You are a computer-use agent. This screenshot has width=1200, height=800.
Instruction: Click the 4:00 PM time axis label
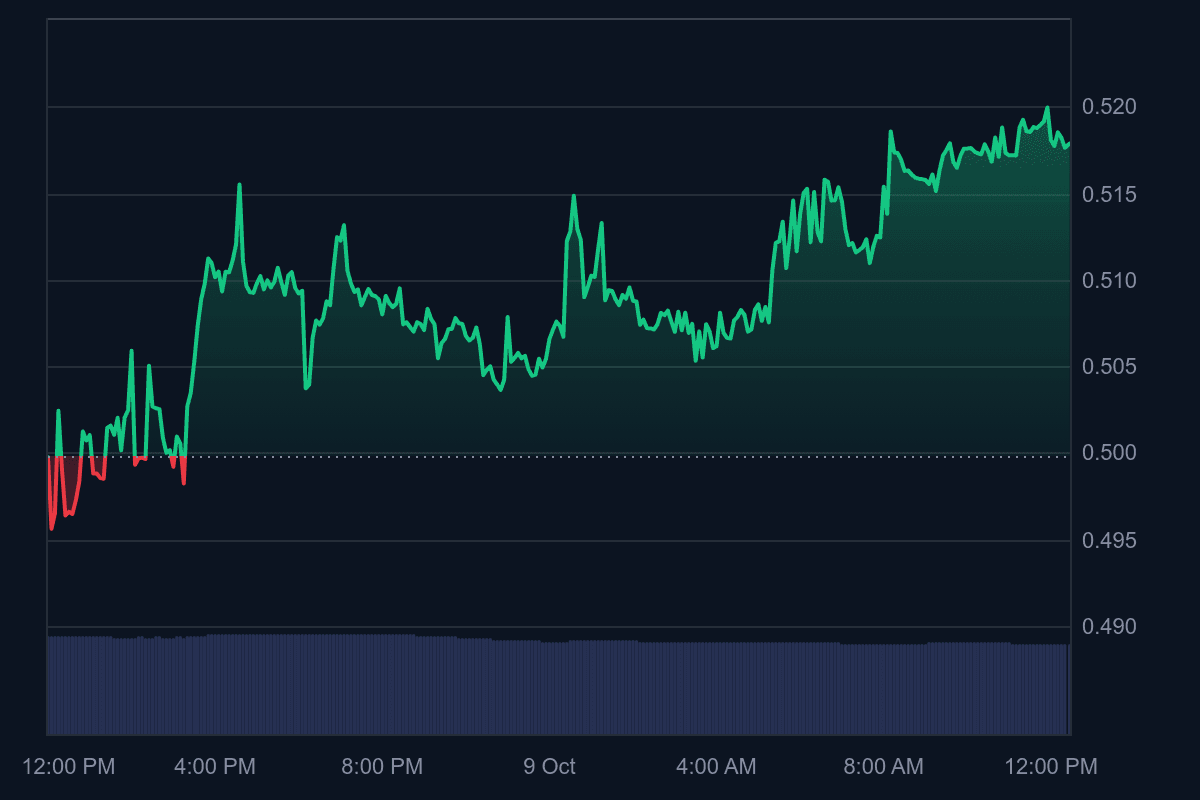[215, 767]
